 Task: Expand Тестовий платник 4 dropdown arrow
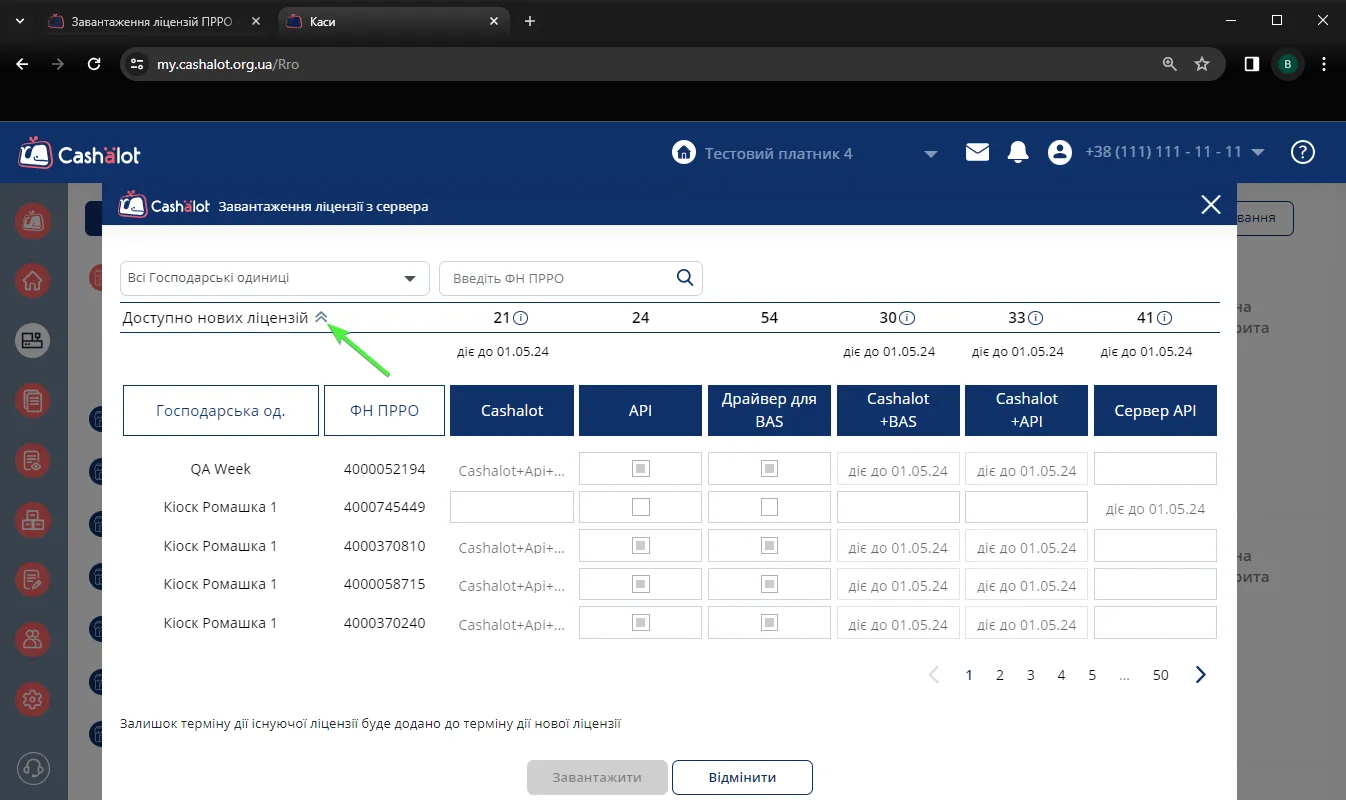pyautogui.click(x=931, y=154)
